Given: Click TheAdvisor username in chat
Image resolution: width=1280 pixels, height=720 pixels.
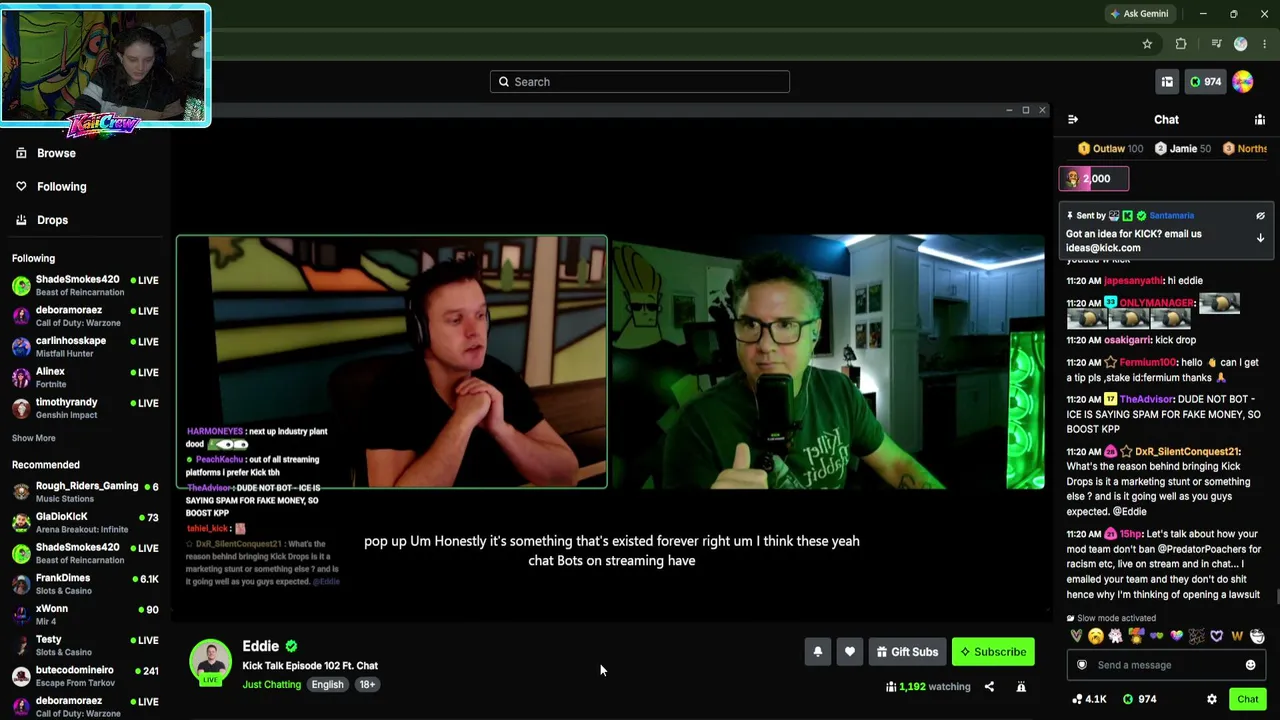Looking at the screenshot, I should pos(1146,399).
